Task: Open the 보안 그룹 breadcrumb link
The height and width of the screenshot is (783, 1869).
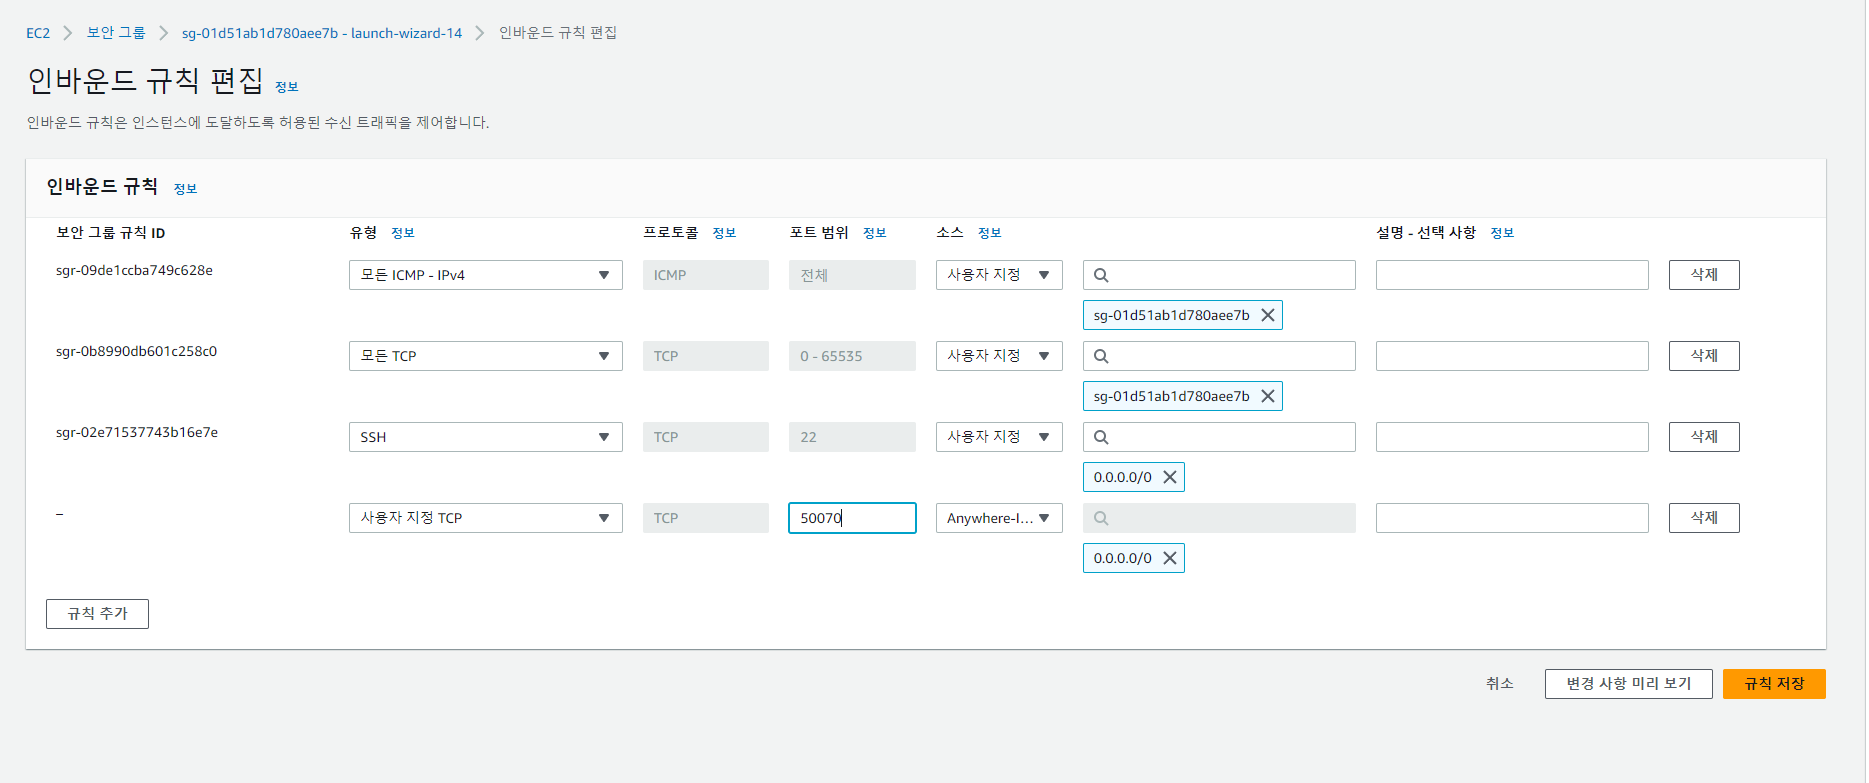Action: 116,33
